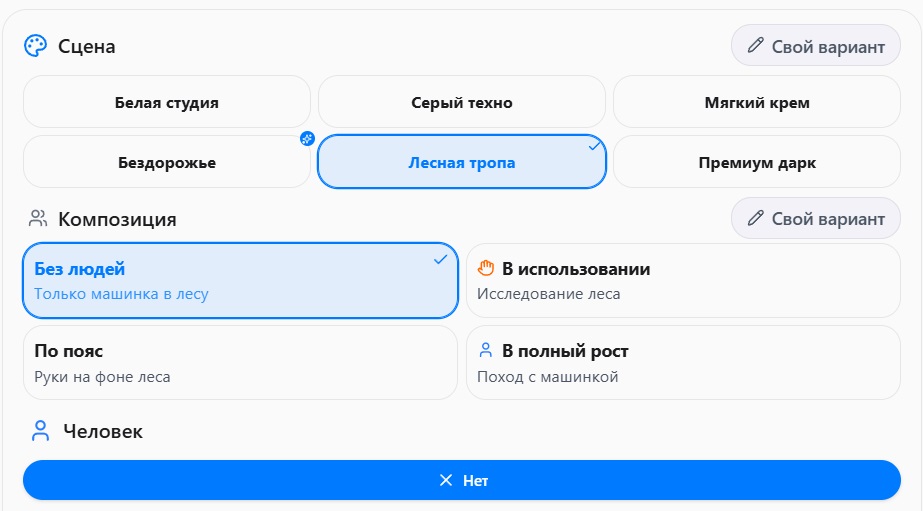This screenshot has height=511, width=923.
Task: Click the pencil icon in the composition's Свой вариант
Action: (x=756, y=218)
